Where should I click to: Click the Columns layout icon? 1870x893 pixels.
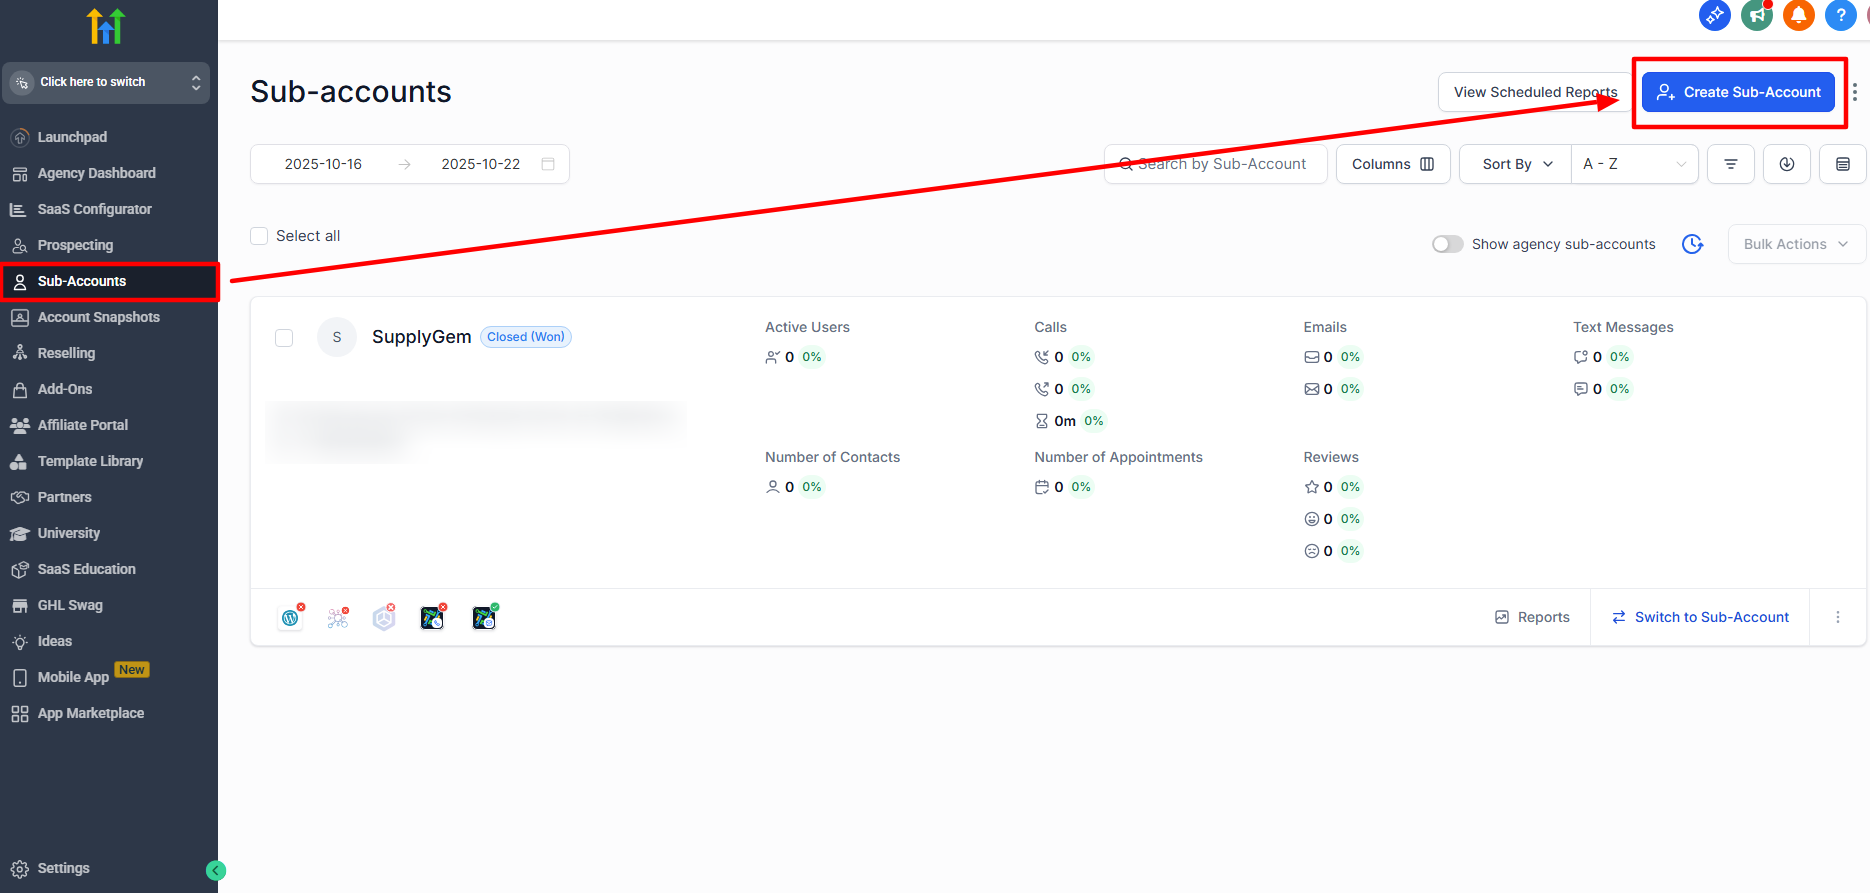(x=1427, y=164)
